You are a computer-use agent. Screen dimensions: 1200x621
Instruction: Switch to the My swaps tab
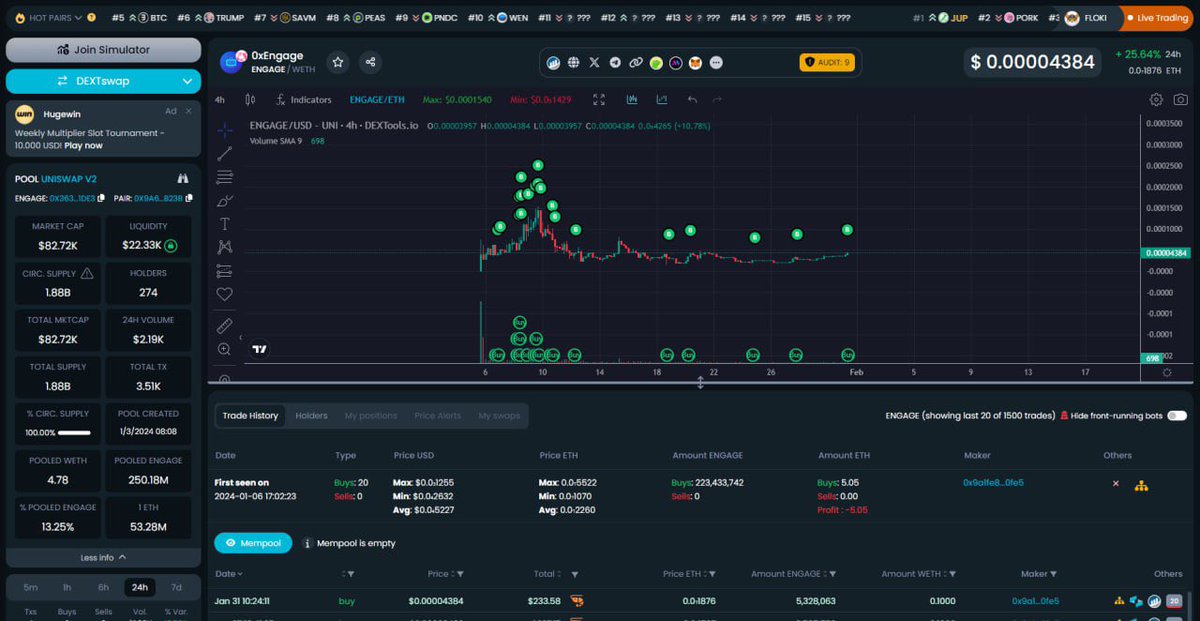tap(499, 415)
